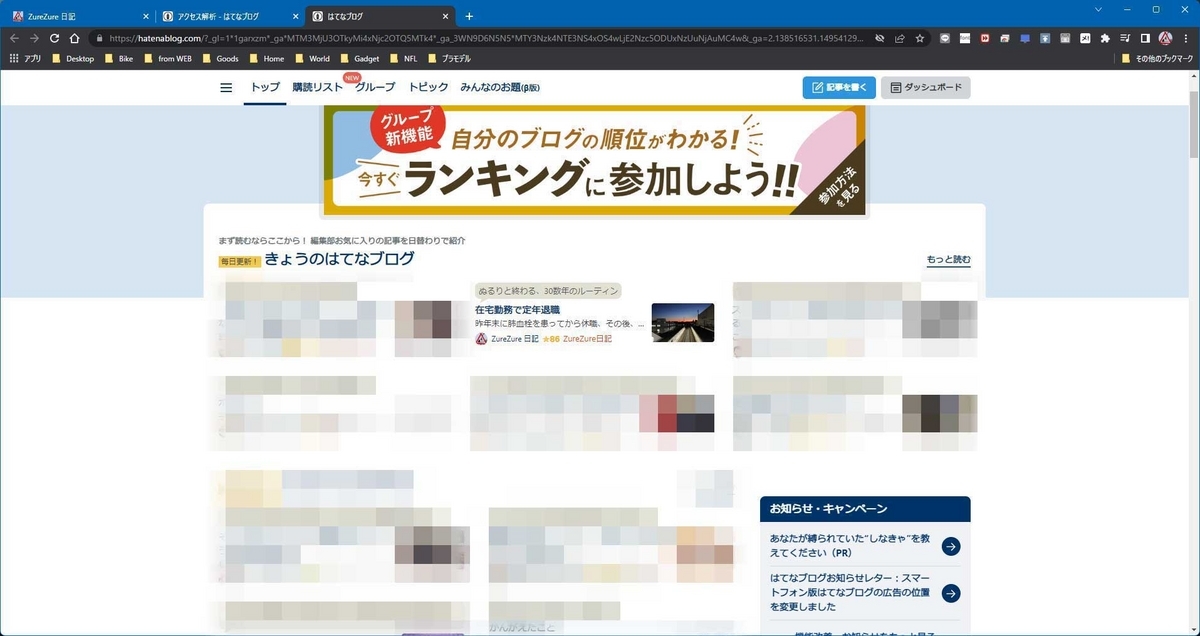Image resolution: width=1200 pixels, height=636 pixels.
Task: Open the Goods bookmark folder
Action: 220,59
